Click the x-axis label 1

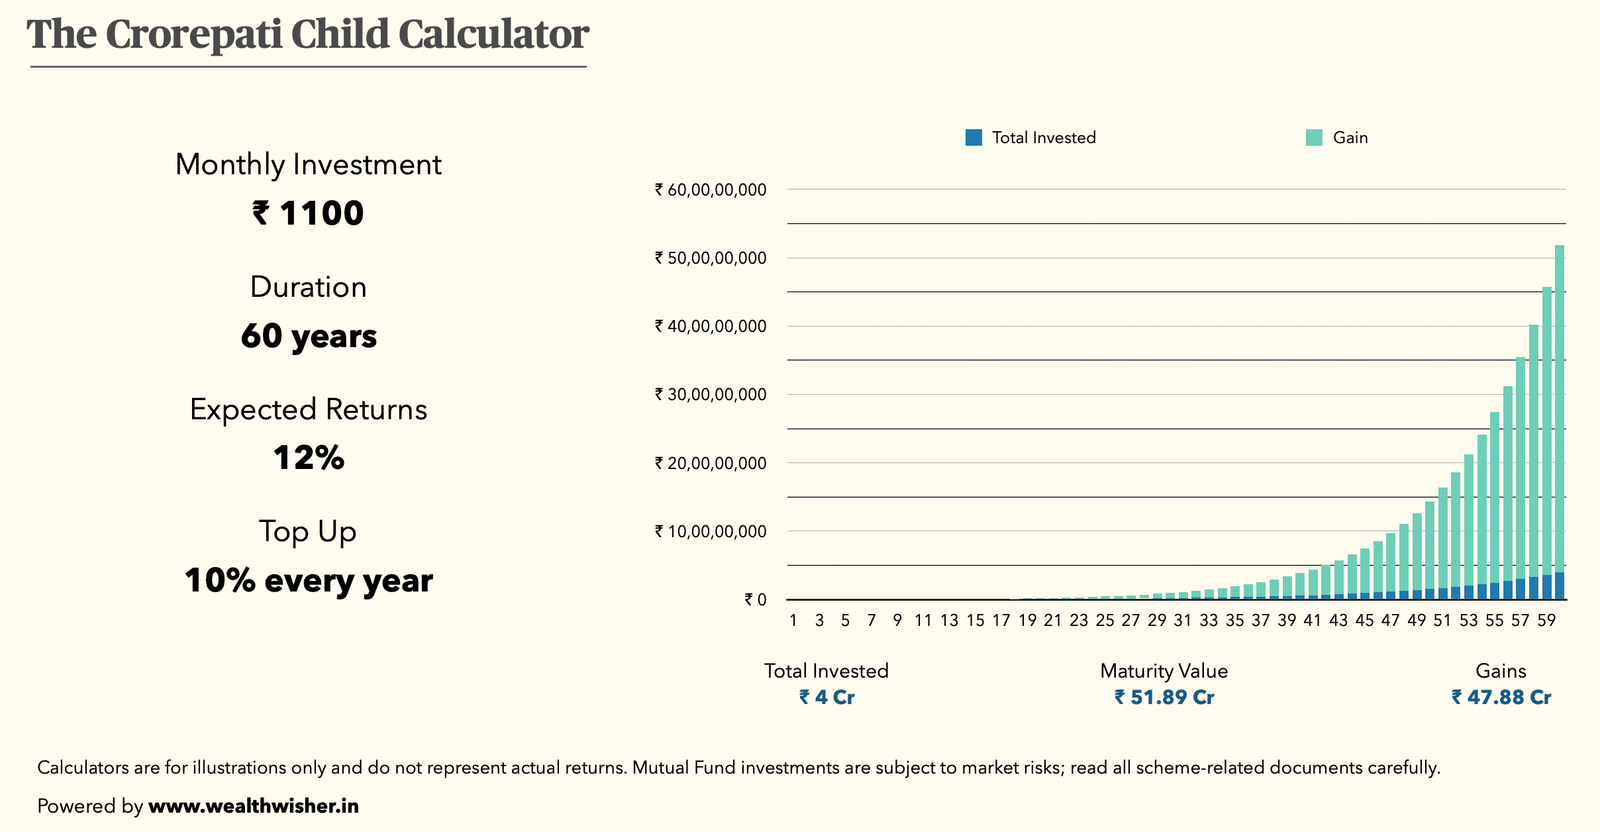793,620
